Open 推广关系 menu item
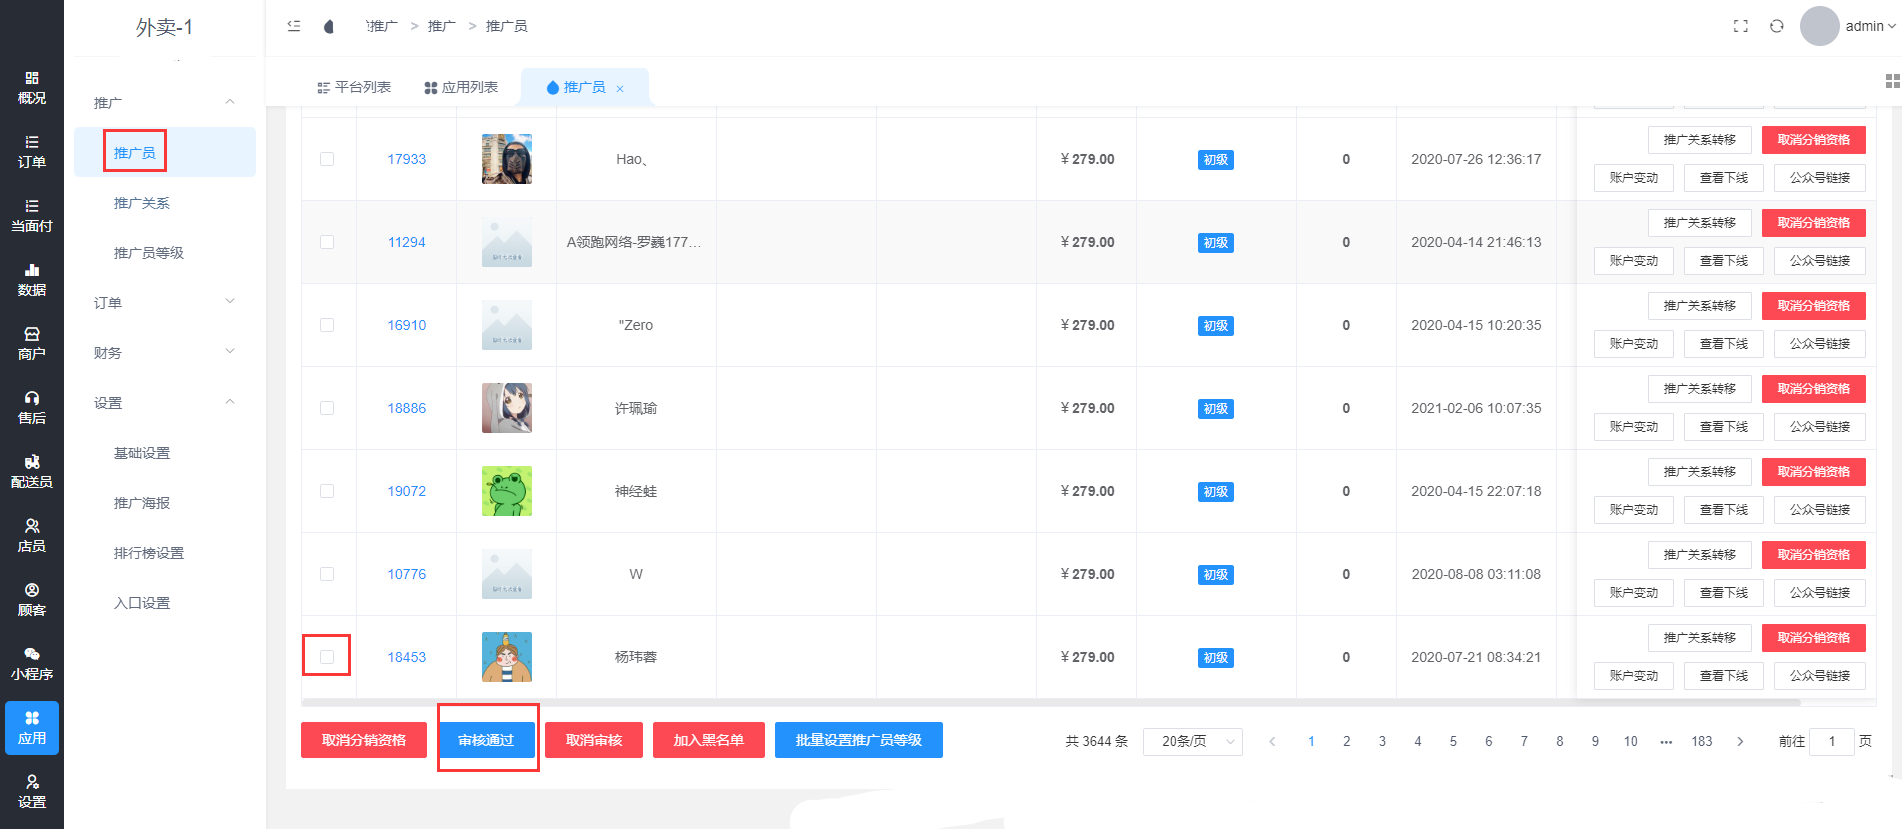1902x829 pixels. point(142,203)
